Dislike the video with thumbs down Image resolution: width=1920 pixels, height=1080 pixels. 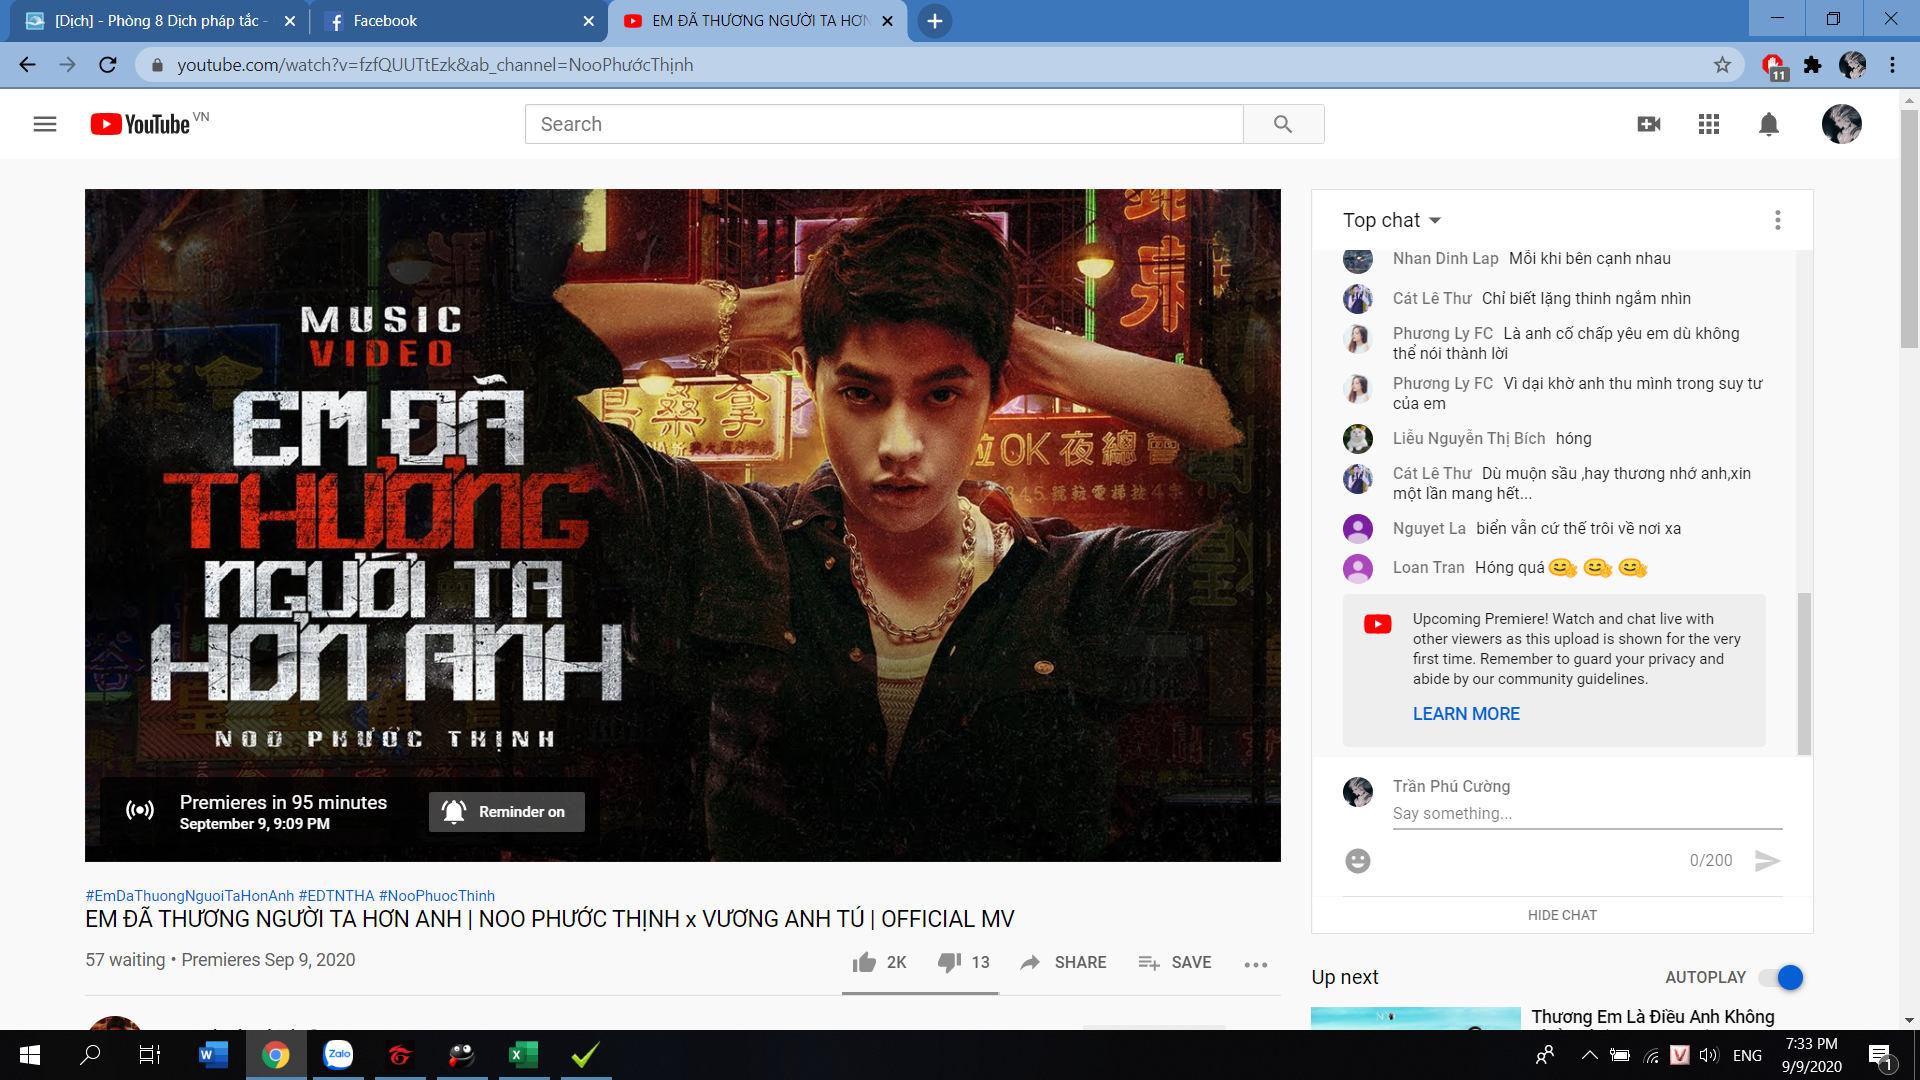pyautogui.click(x=949, y=962)
